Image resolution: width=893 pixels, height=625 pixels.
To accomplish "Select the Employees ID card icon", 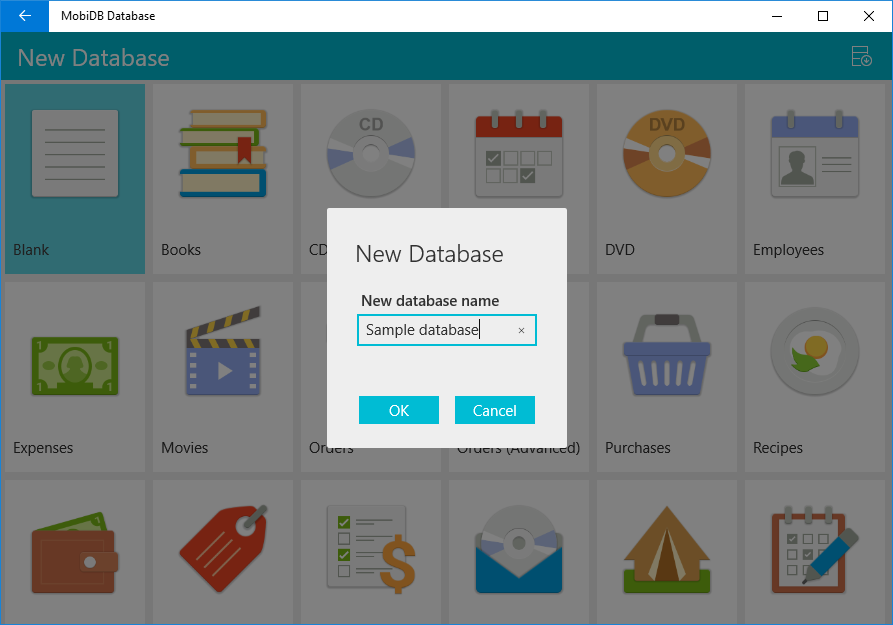I will click(x=815, y=153).
